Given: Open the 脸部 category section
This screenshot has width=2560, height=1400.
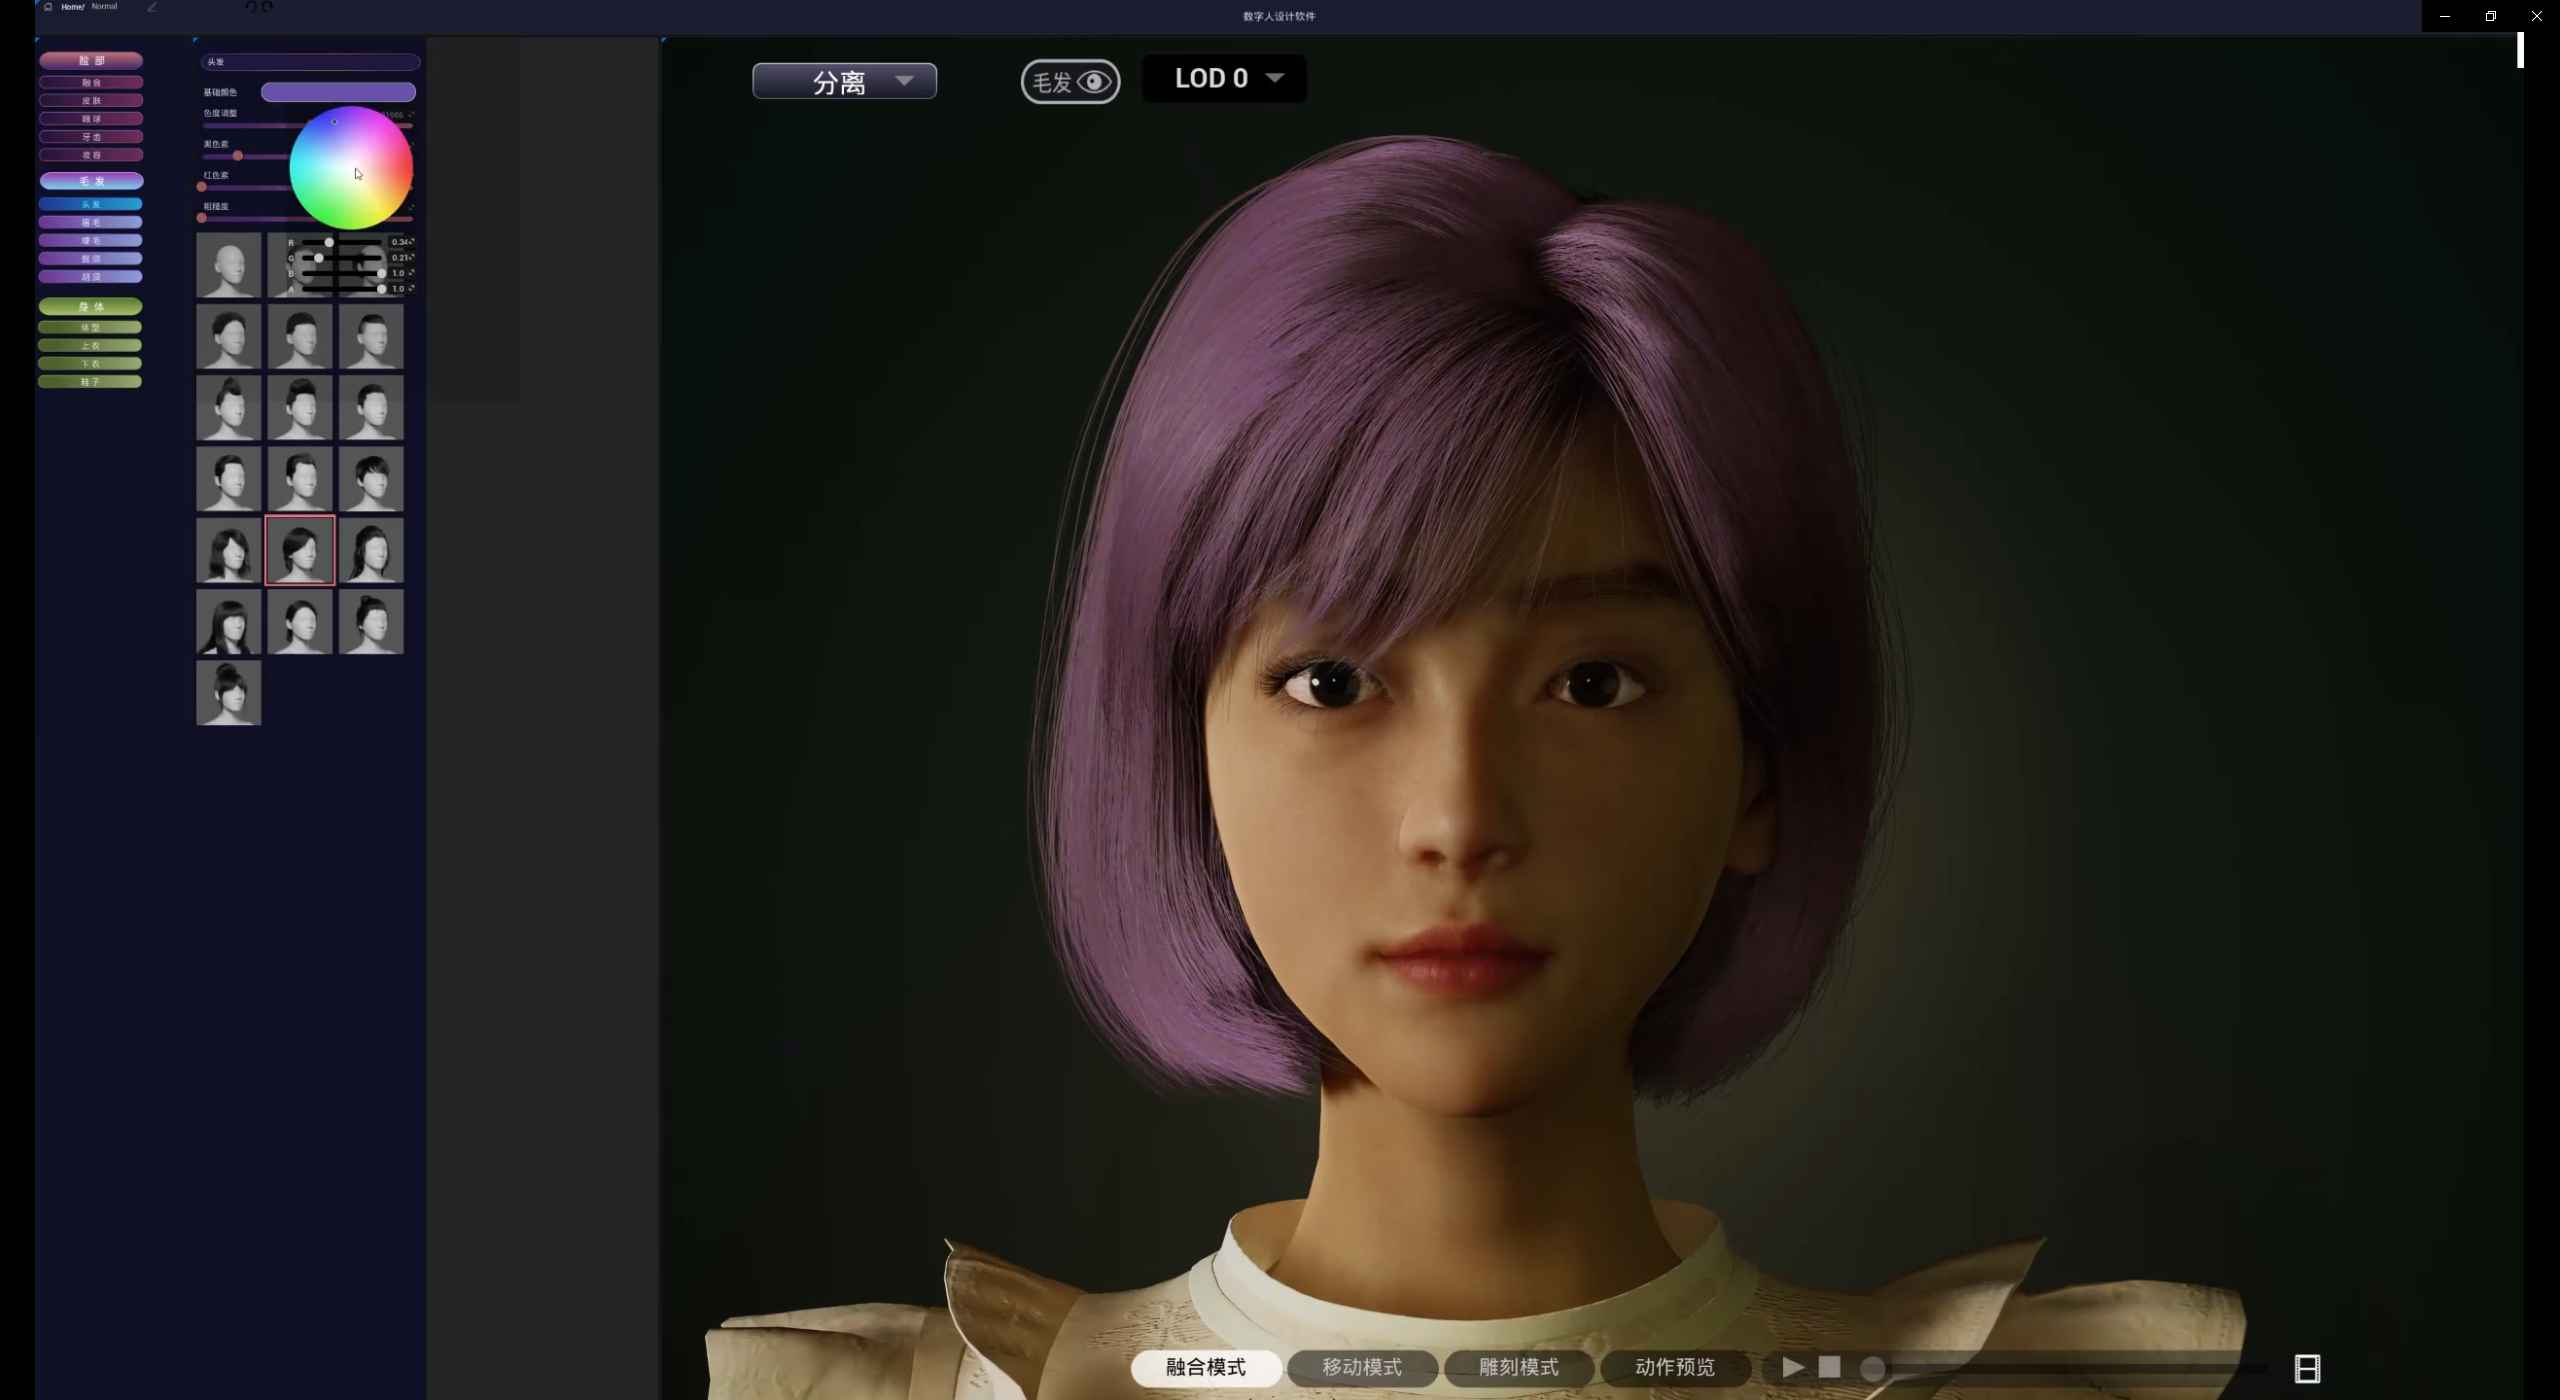Looking at the screenshot, I should point(90,61).
